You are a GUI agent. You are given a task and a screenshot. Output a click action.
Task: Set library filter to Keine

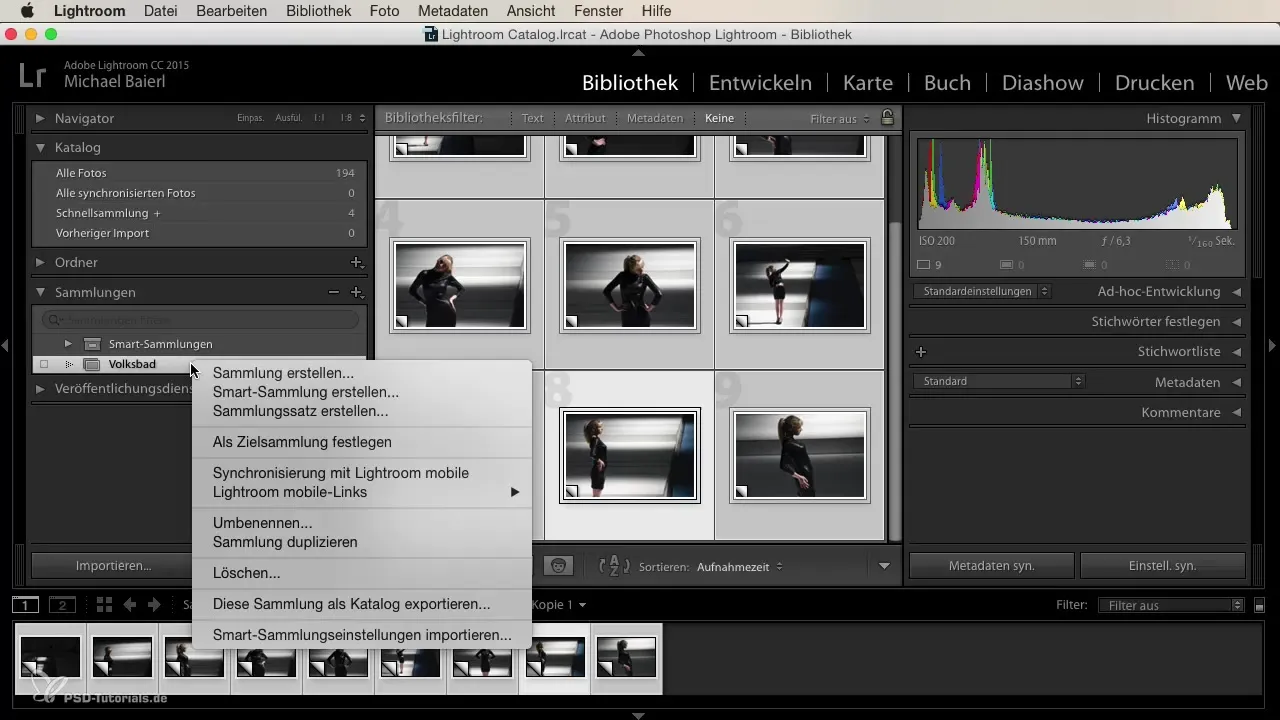coord(719,118)
